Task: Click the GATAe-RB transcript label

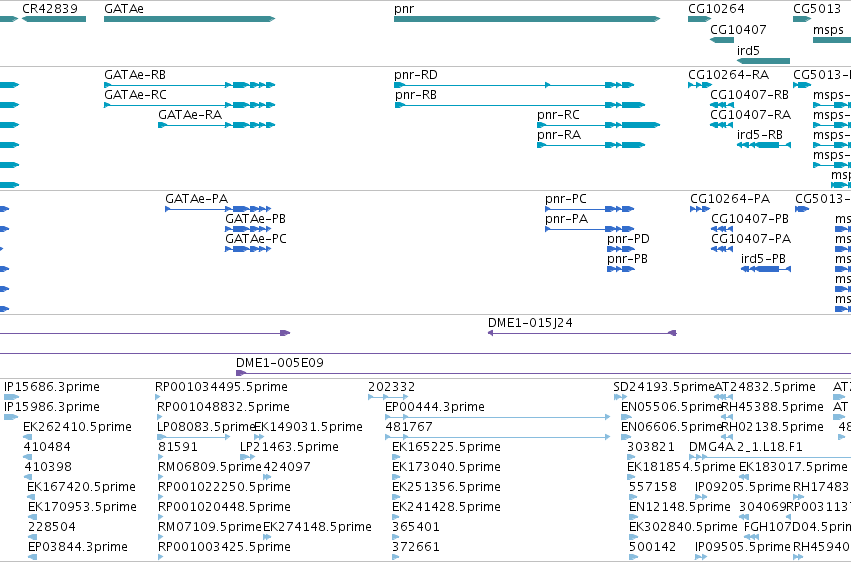Action: (x=135, y=75)
